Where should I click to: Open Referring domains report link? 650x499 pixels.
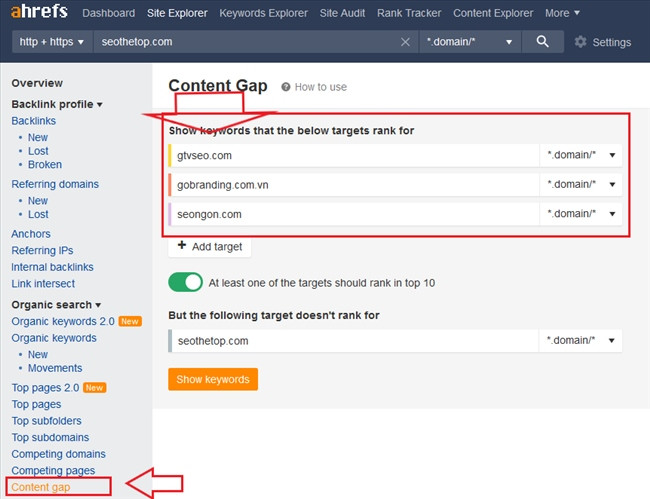click(55, 184)
